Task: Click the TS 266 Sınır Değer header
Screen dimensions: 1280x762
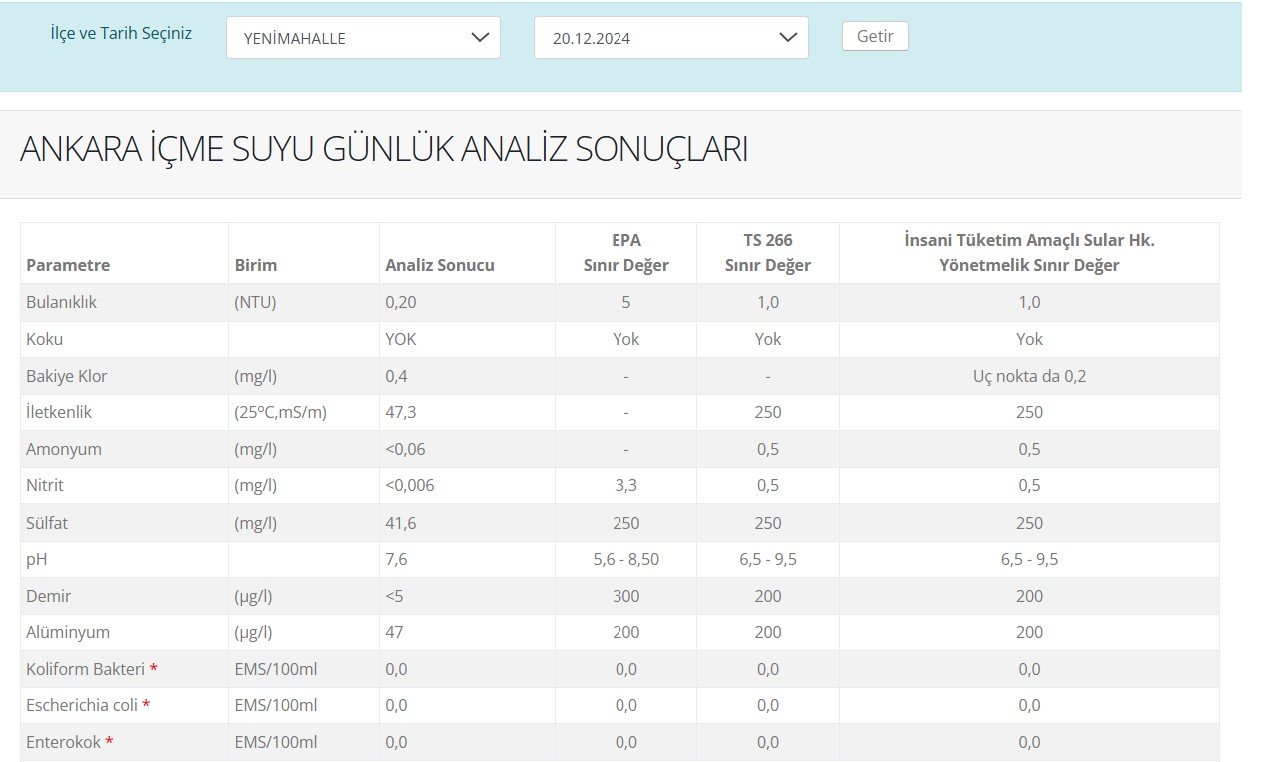Action: (x=768, y=253)
